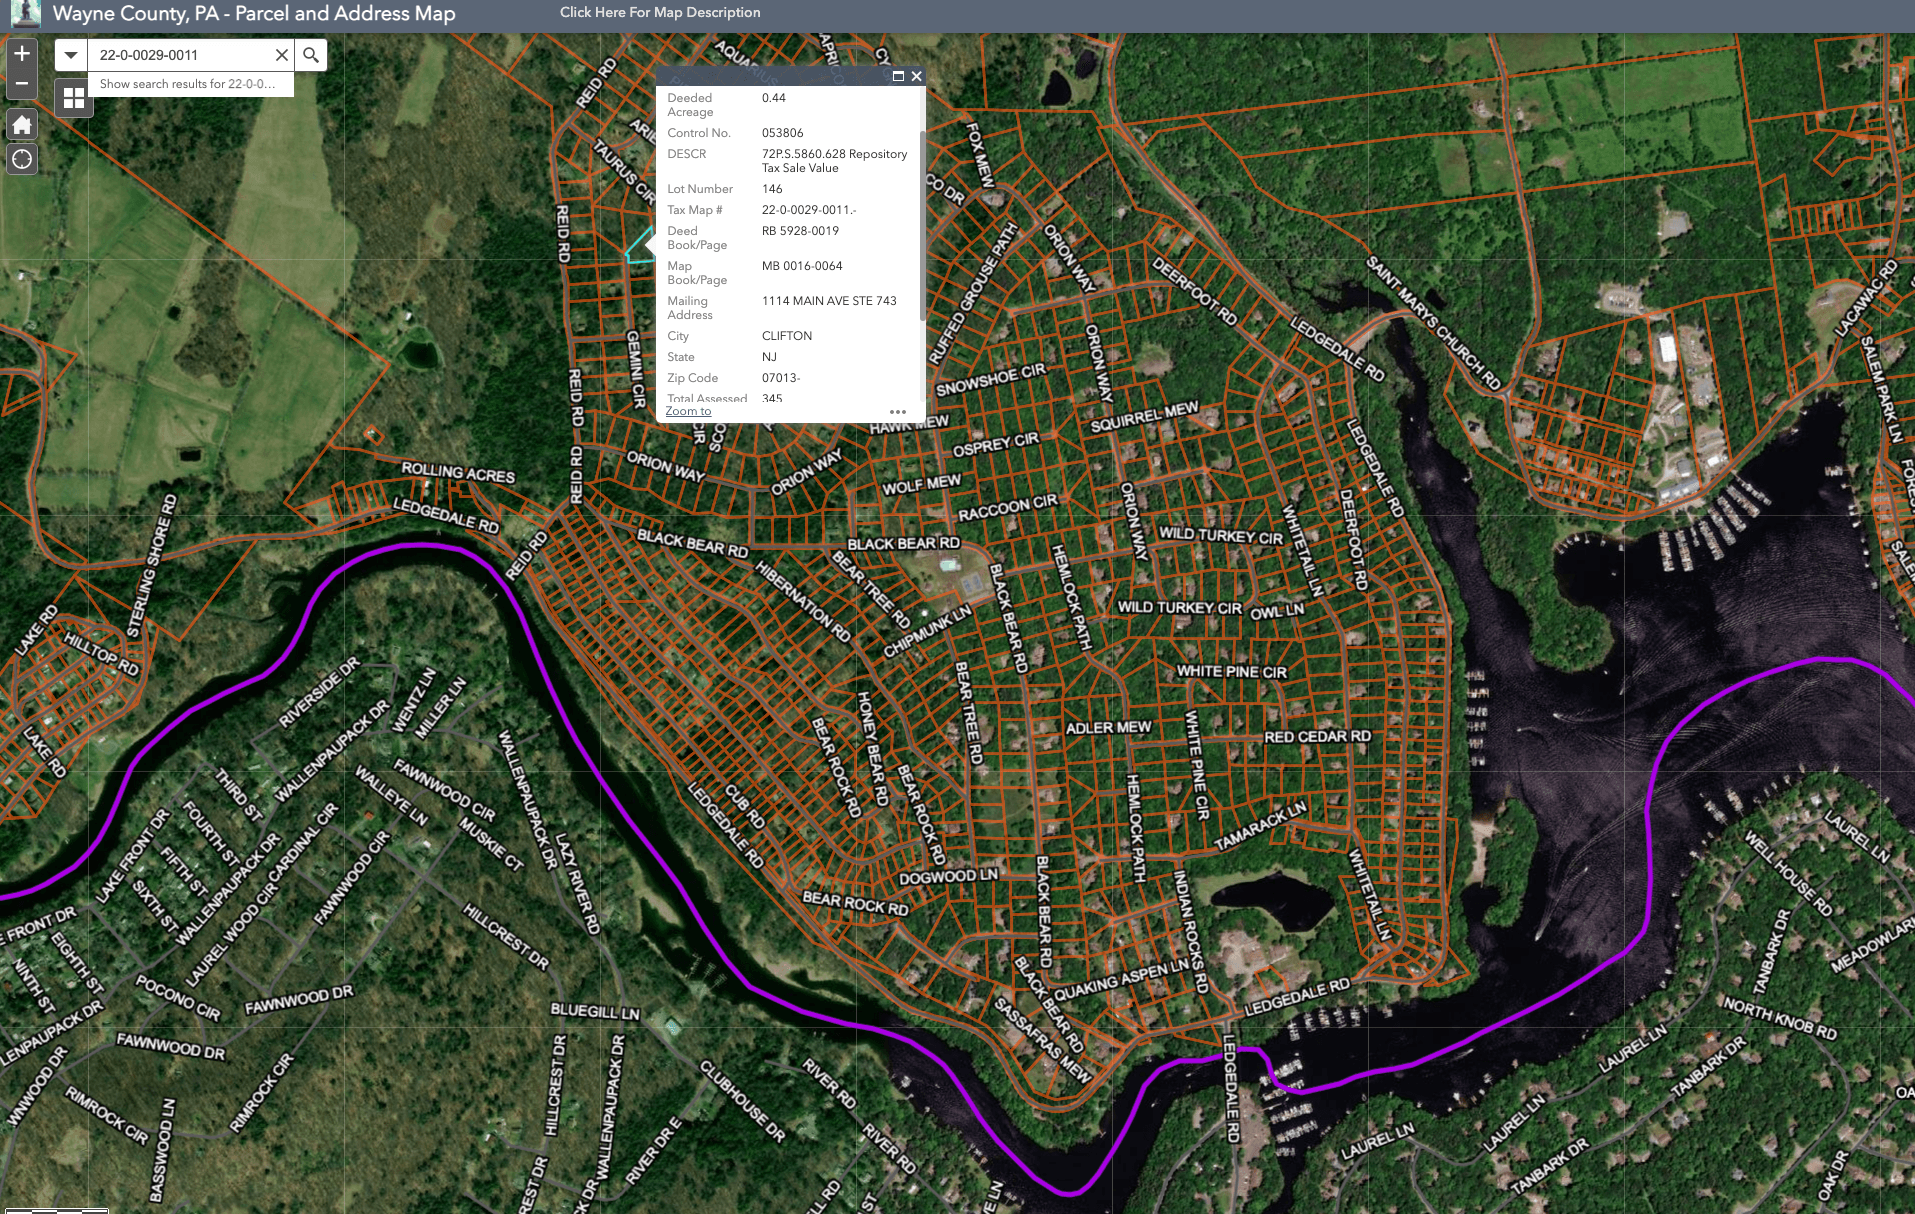This screenshot has width=1915, height=1214.
Task: Click the BLUEGILL LN label
Action: (x=594, y=1011)
